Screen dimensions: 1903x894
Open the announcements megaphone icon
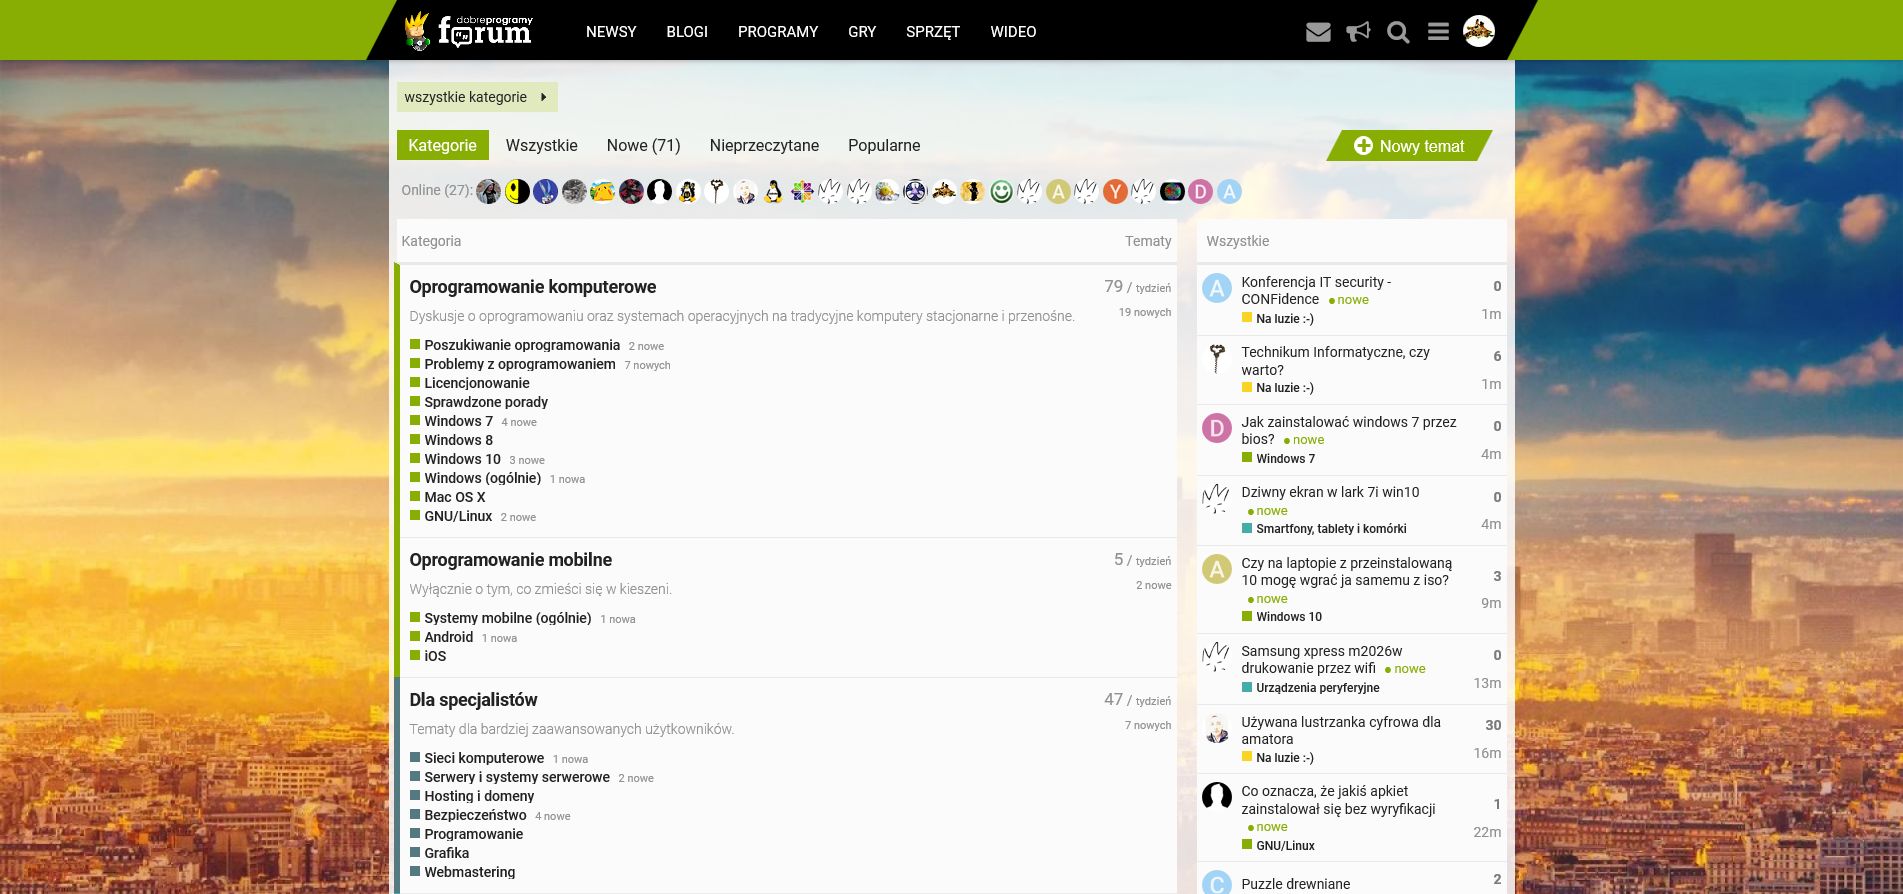pos(1358,32)
